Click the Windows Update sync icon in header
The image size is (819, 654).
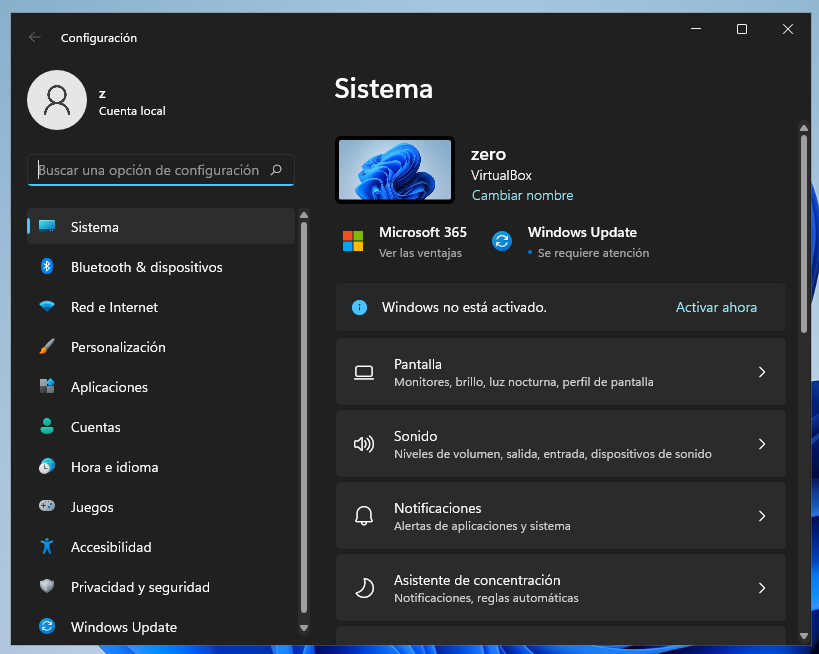502,241
